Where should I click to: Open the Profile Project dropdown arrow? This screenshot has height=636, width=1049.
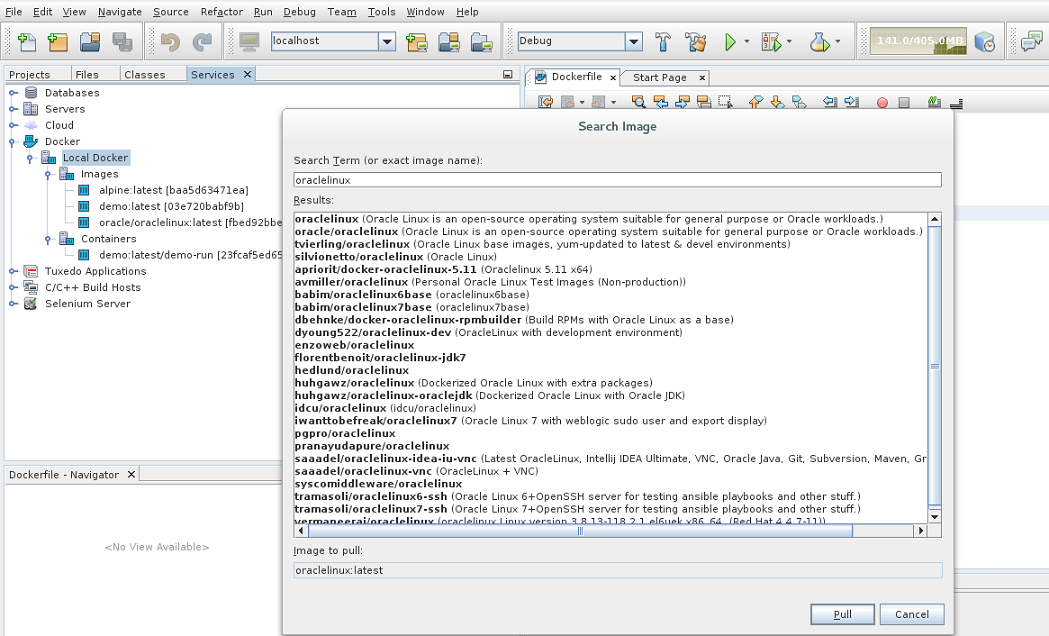tap(838, 41)
